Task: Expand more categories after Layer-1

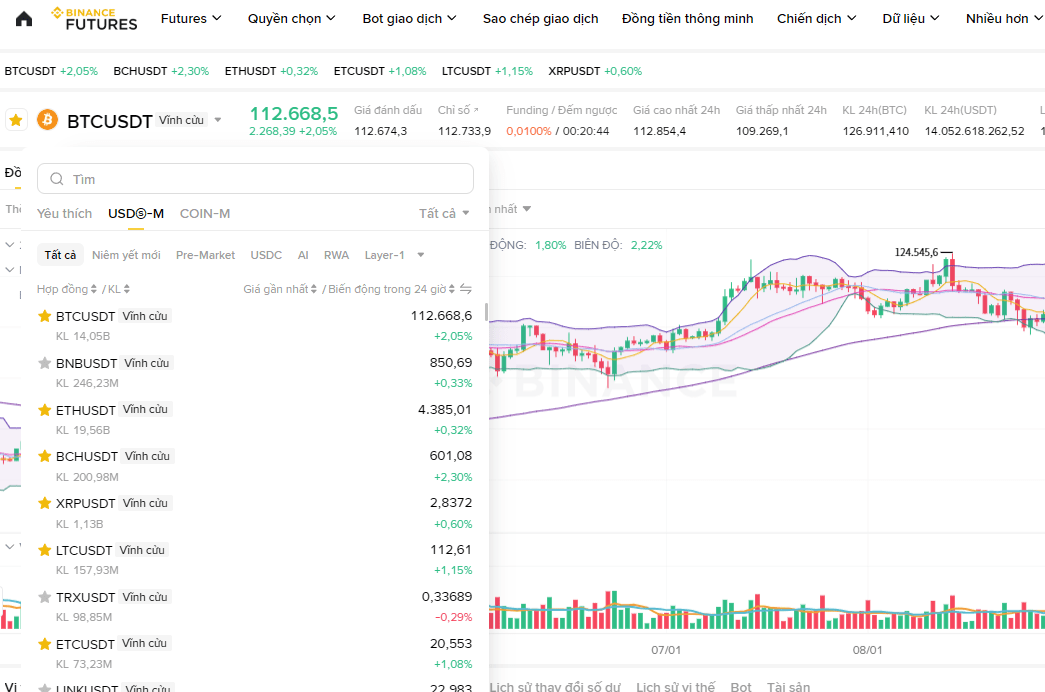Action: [x=421, y=255]
